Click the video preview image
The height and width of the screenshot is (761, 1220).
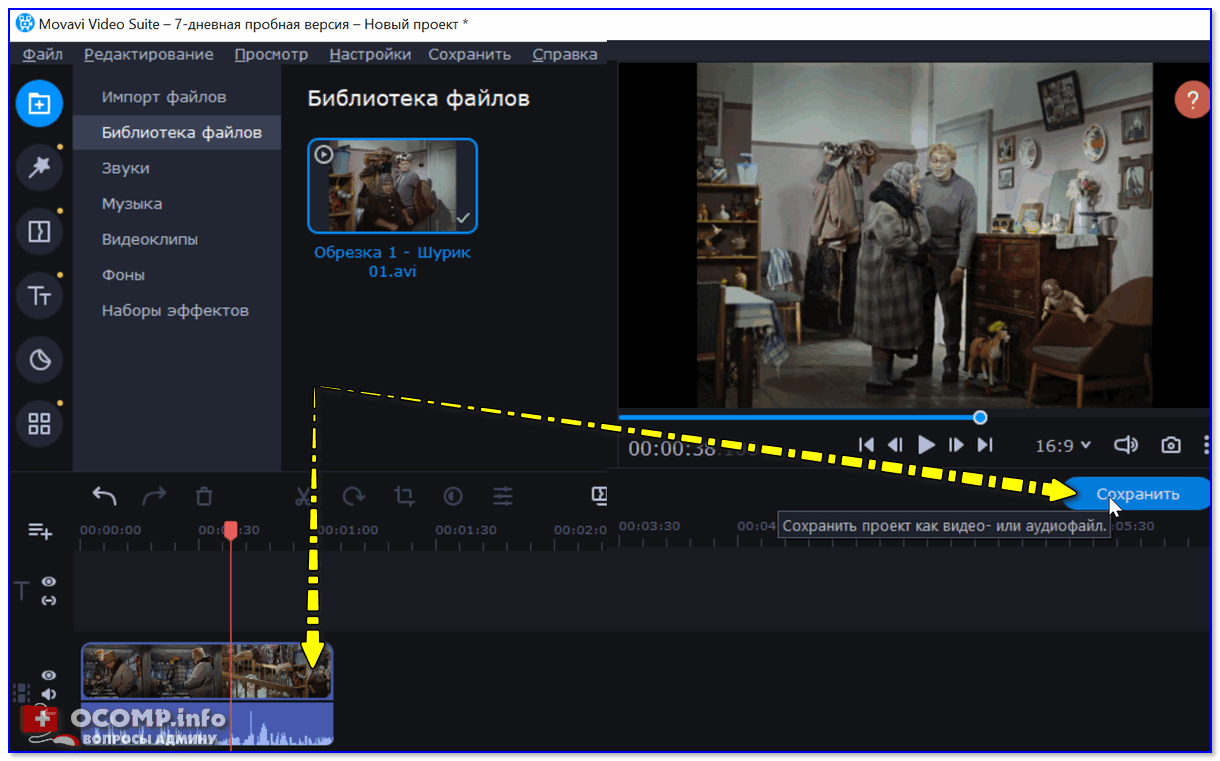coord(925,236)
